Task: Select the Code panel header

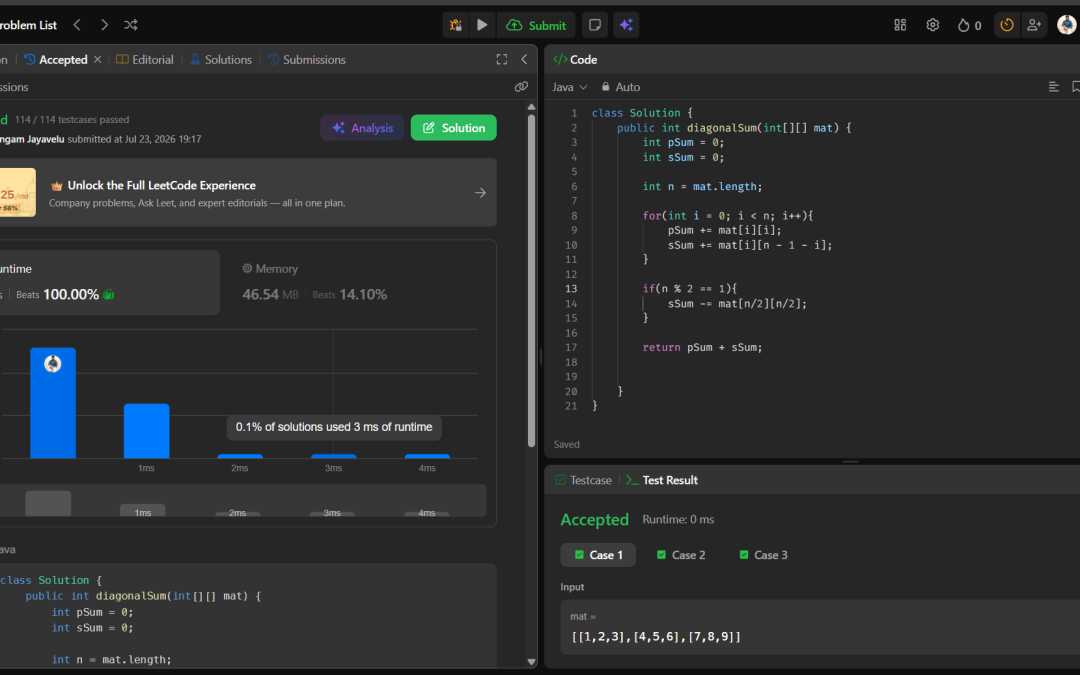Action: [576, 60]
